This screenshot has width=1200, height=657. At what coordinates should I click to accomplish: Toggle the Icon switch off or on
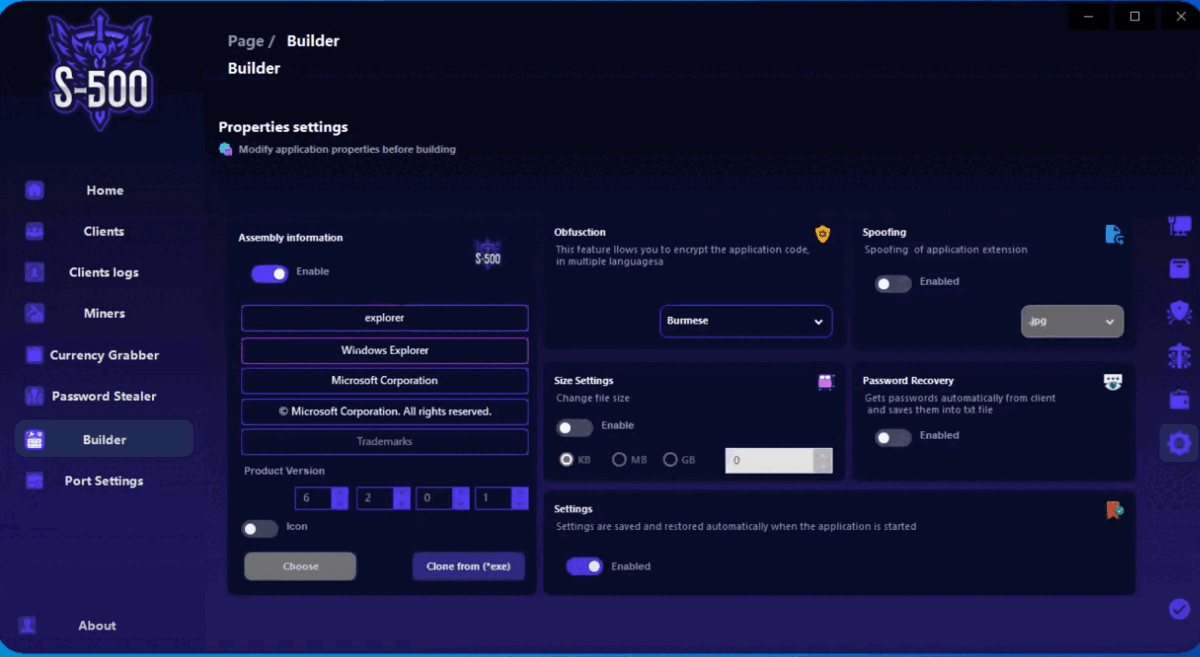259,528
